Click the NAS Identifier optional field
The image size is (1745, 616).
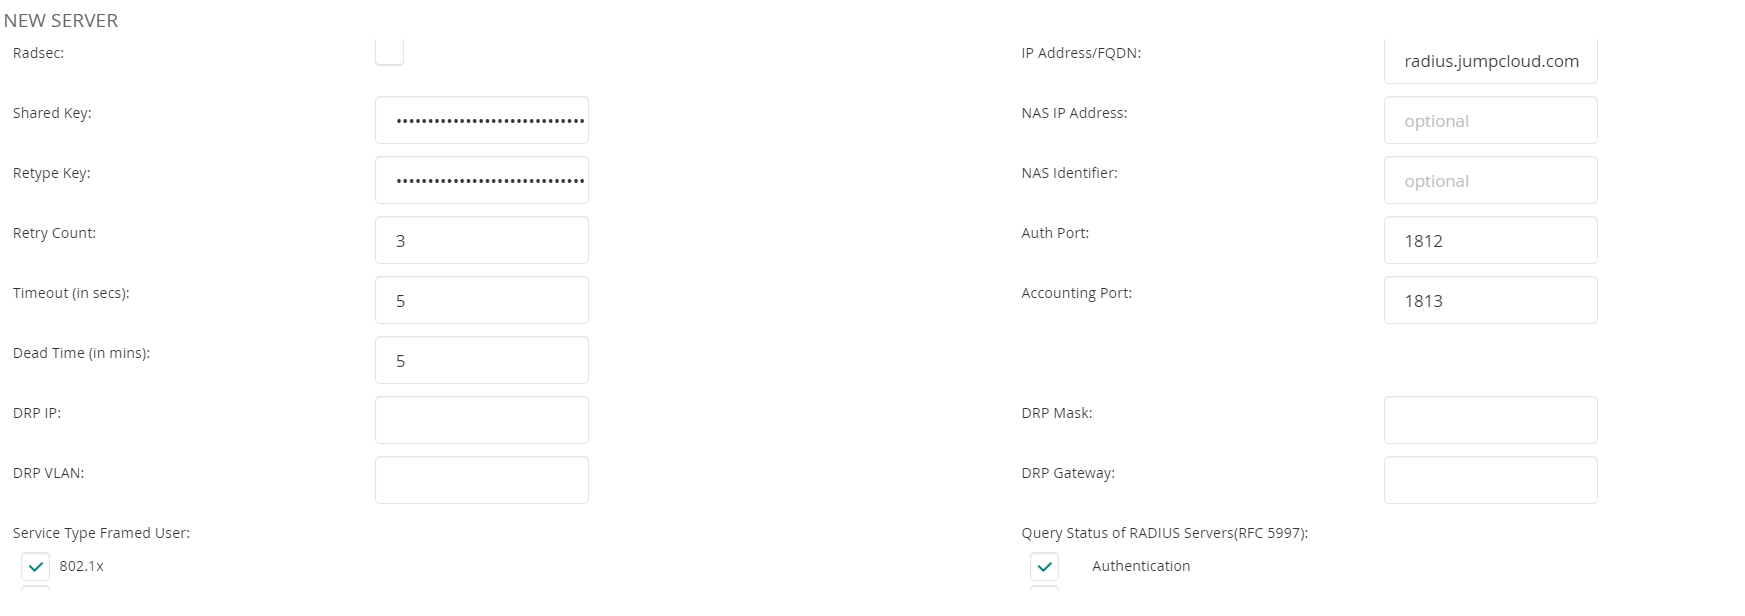click(1491, 180)
